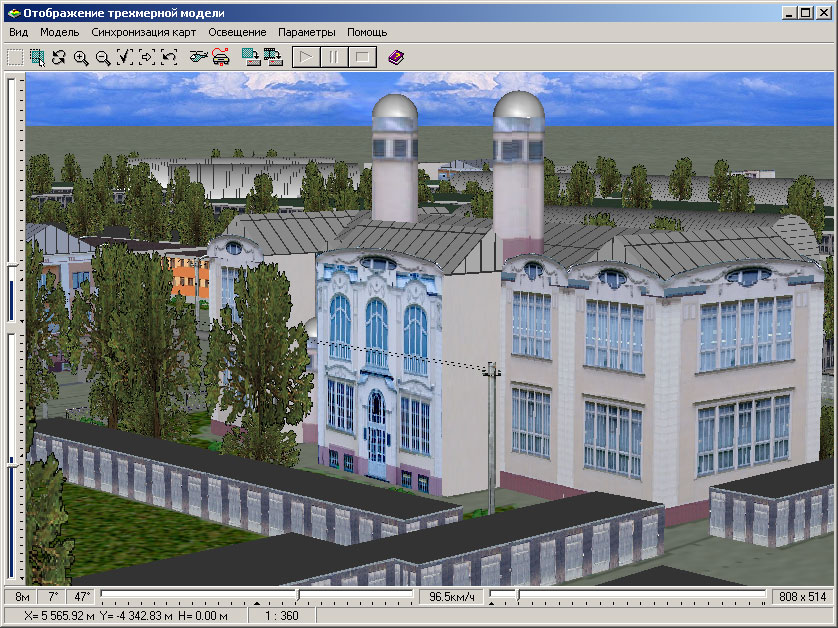Viewport: 838px width, 628px height.
Task: Click the dashed rectangle selection tool
Action: pyautogui.click(x=15, y=57)
